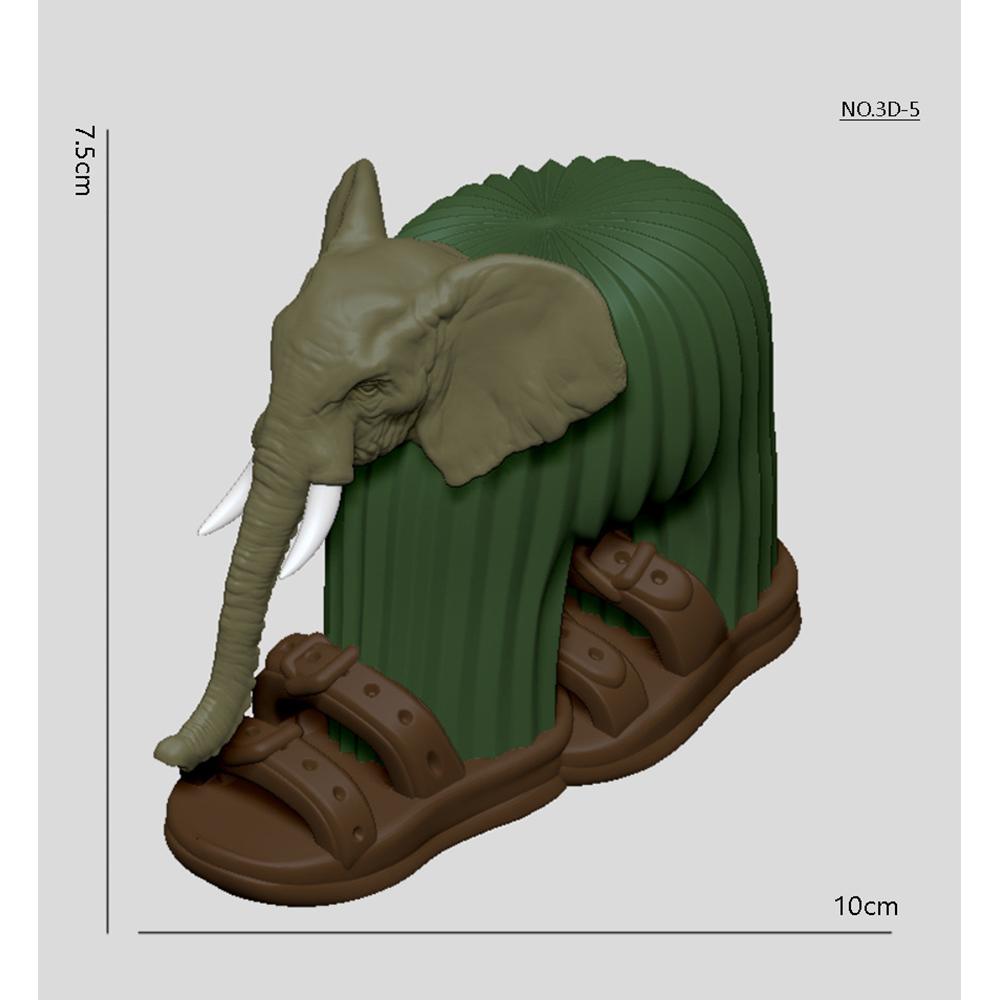1000x1000 pixels.
Task: Click the 10cm width dimension label
Action: [x=866, y=907]
